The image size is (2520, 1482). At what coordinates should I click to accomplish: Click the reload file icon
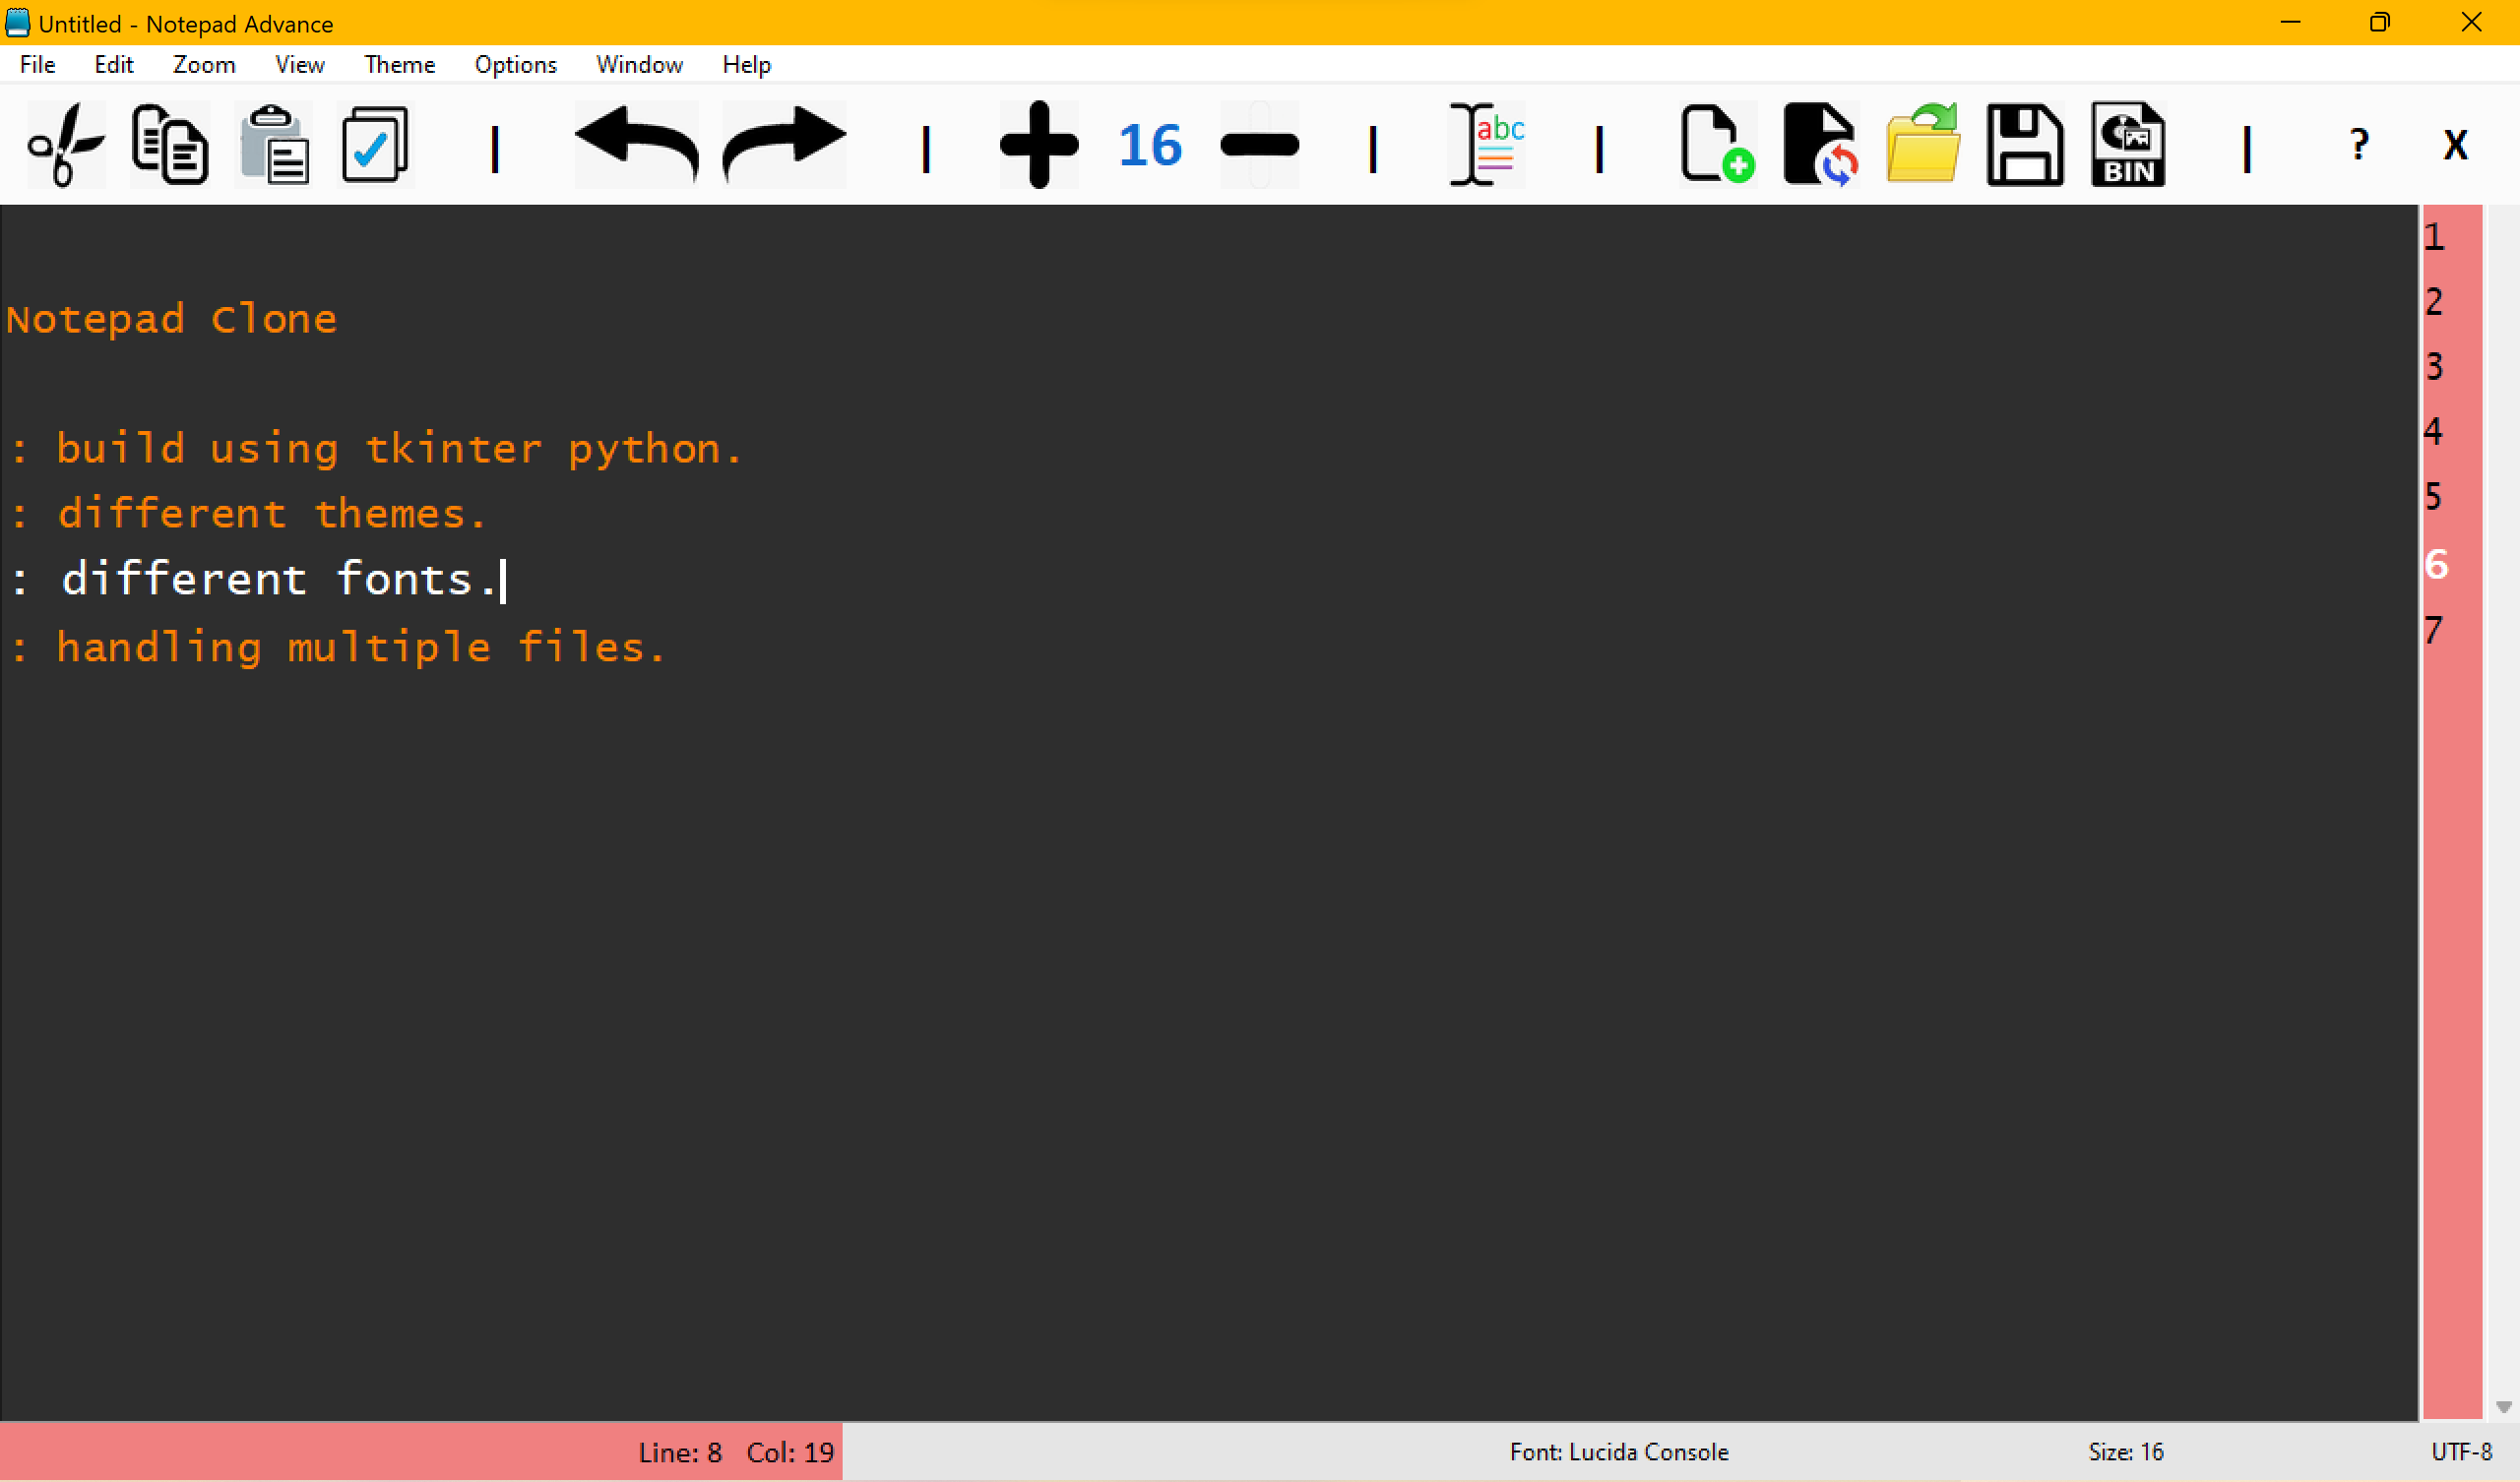click(x=1820, y=146)
